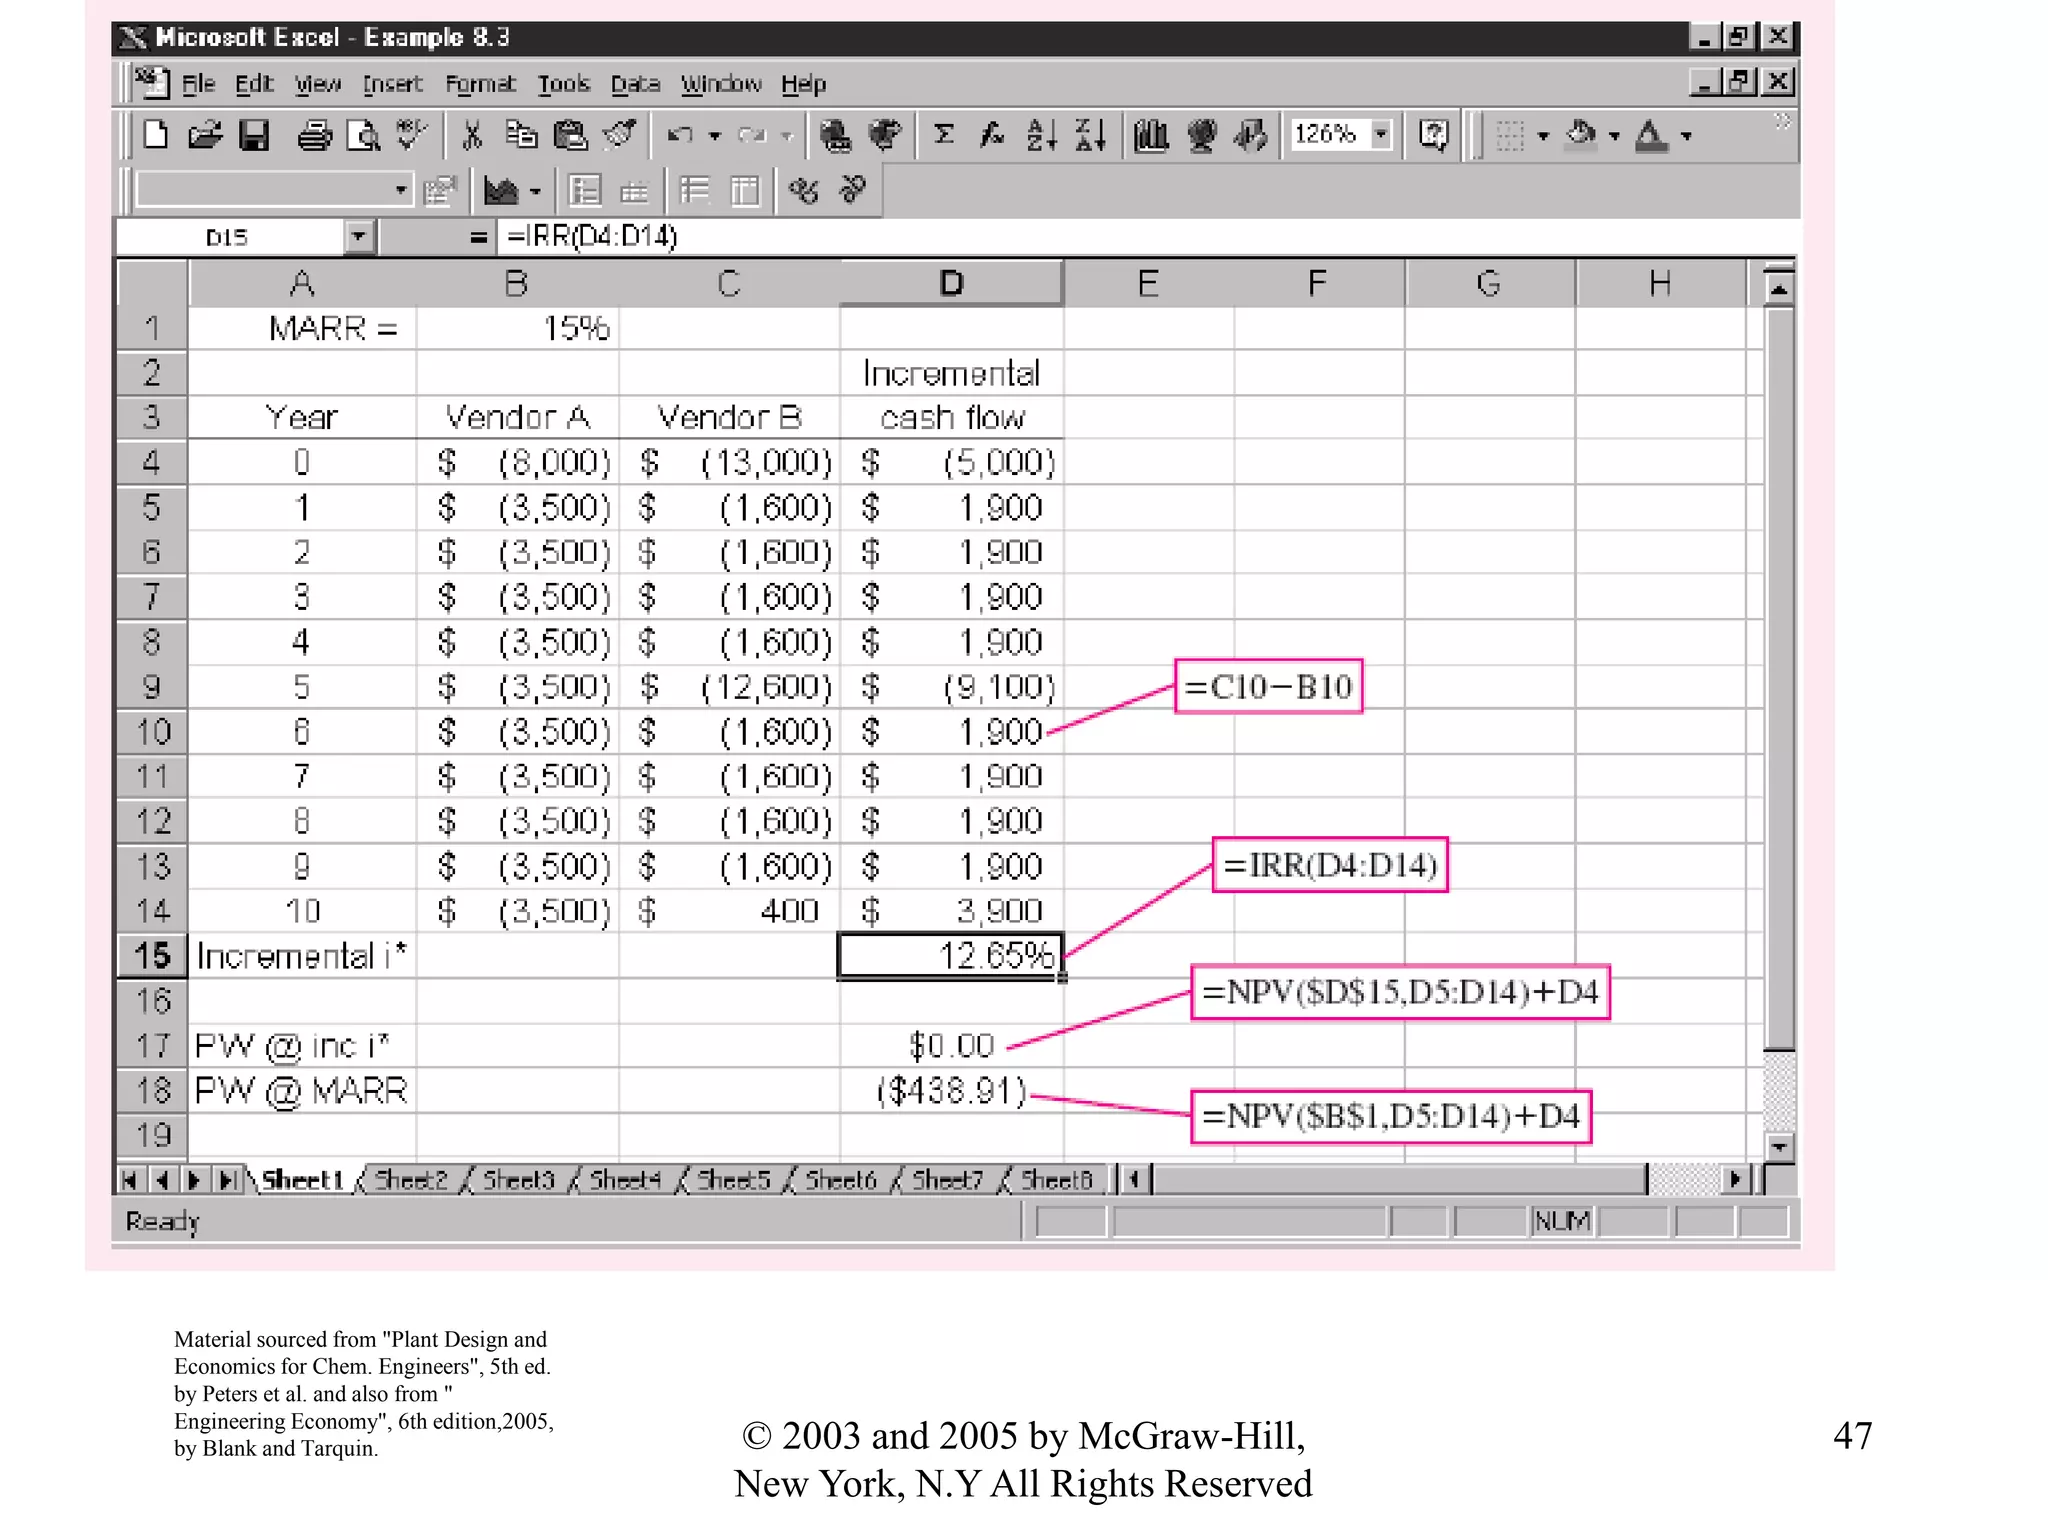
Task: Click the AutoSum sigma icon
Action: [x=943, y=135]
